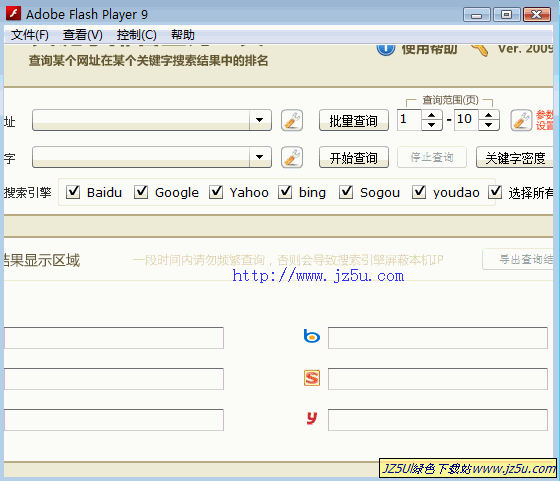
Task: Click the export query results button
Action: pyautogui.click(x=518, y=259)
